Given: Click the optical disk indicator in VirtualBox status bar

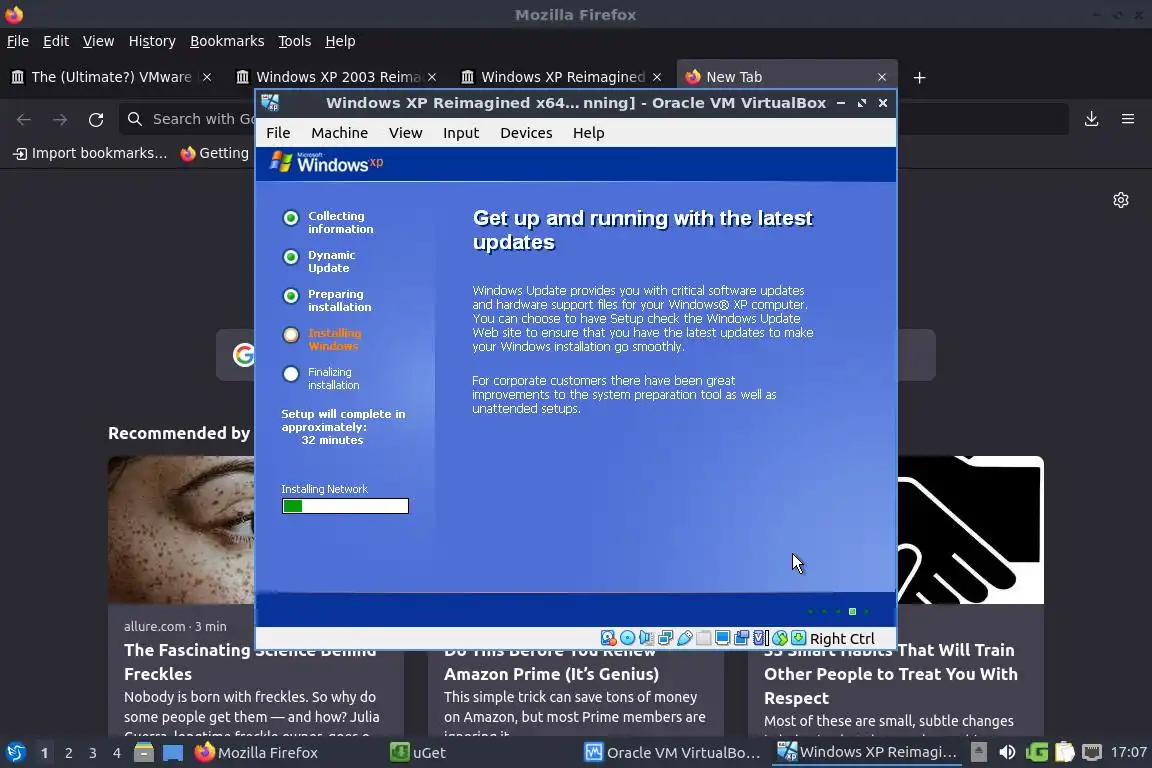Looking at the screenshot, I should pos(627,638).
